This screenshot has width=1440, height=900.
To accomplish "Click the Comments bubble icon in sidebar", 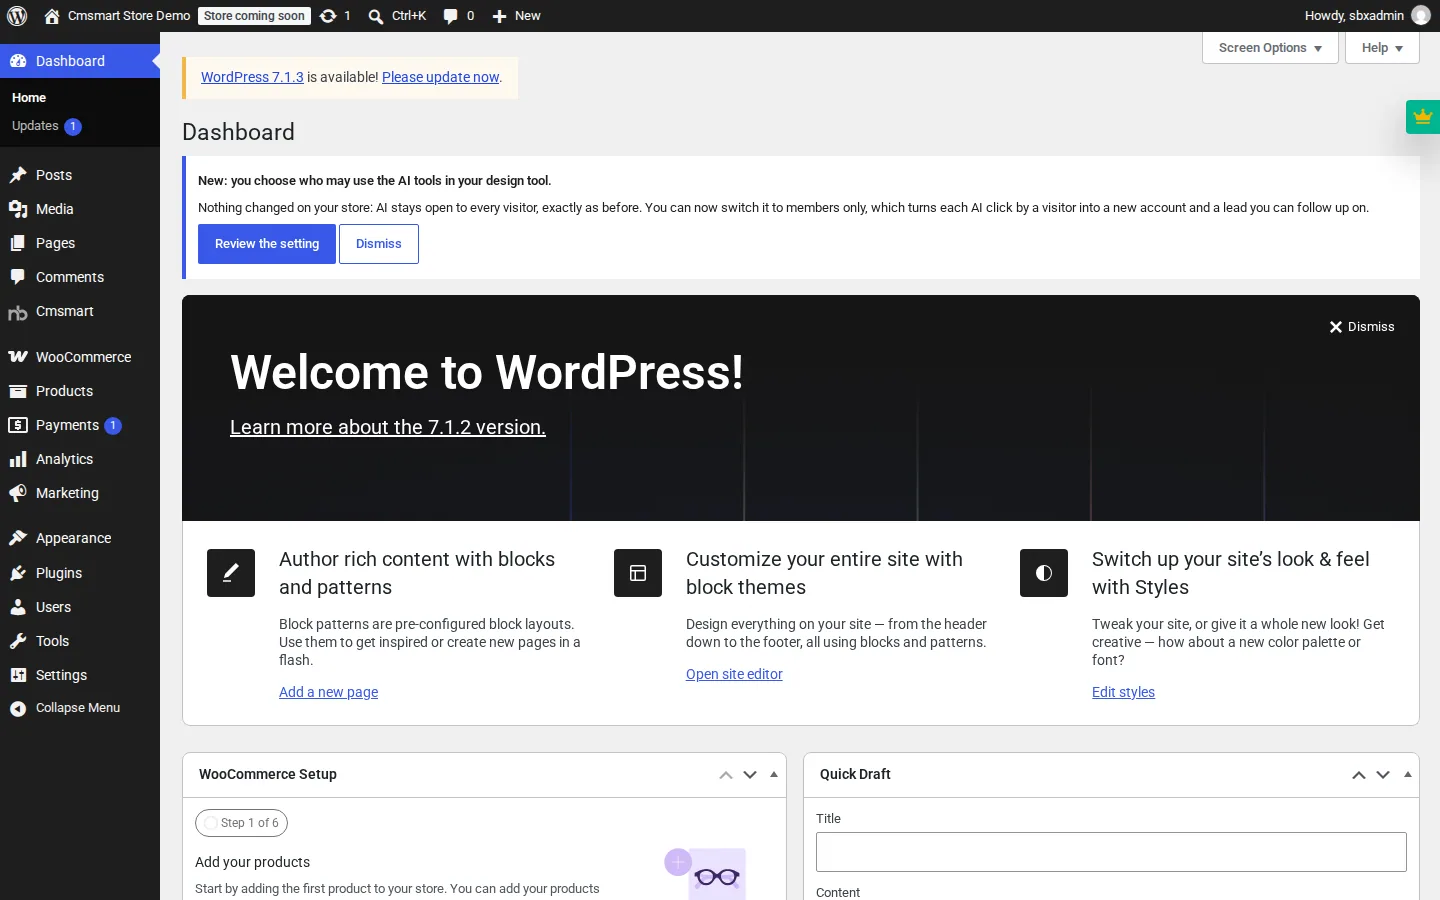I will (x=18, y=277).
